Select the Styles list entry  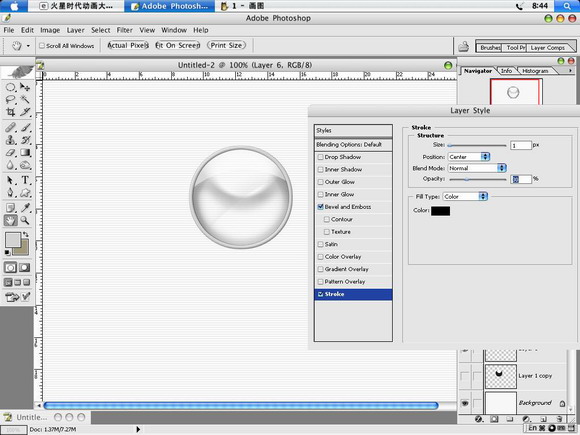pos(353,131)
